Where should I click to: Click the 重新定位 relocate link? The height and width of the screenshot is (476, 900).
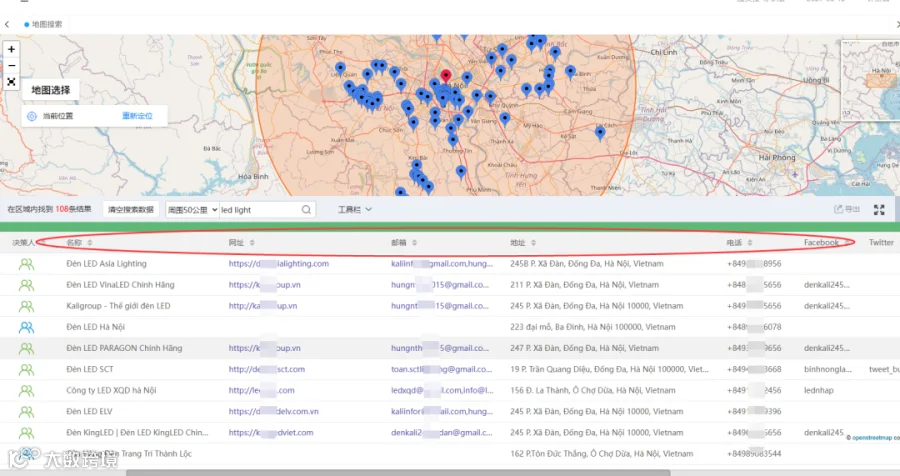(137, 116)
